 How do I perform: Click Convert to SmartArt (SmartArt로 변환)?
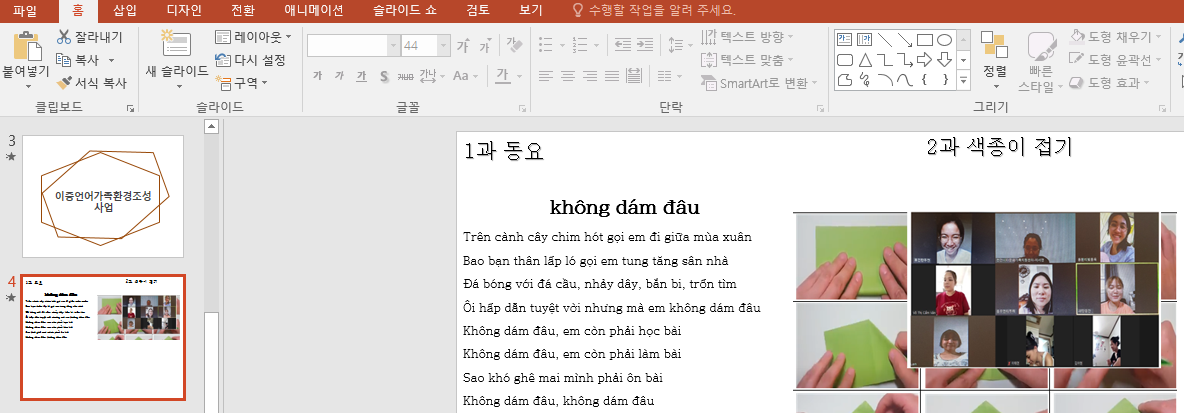(x=761, y=82)
